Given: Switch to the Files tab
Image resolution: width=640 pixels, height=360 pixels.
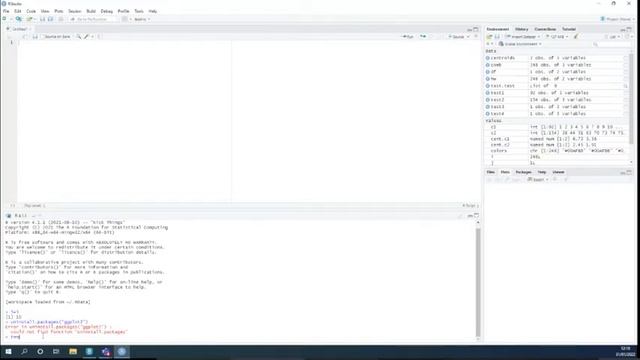Looking at the screenshot, I should 490,172.
